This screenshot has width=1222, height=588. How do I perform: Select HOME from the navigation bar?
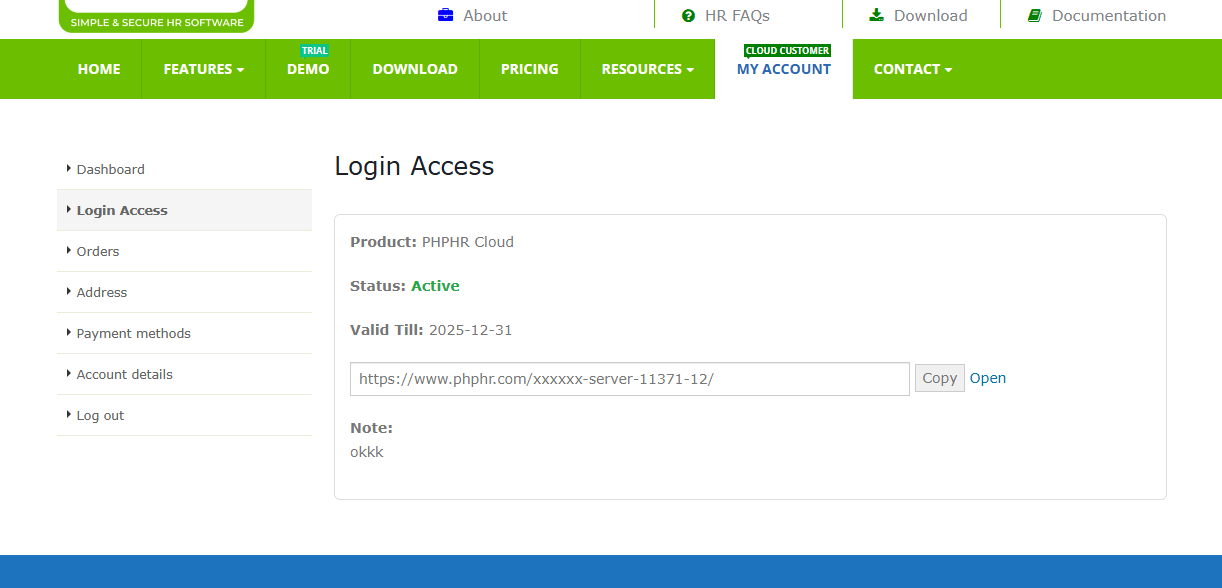click(x=99, y=69)
